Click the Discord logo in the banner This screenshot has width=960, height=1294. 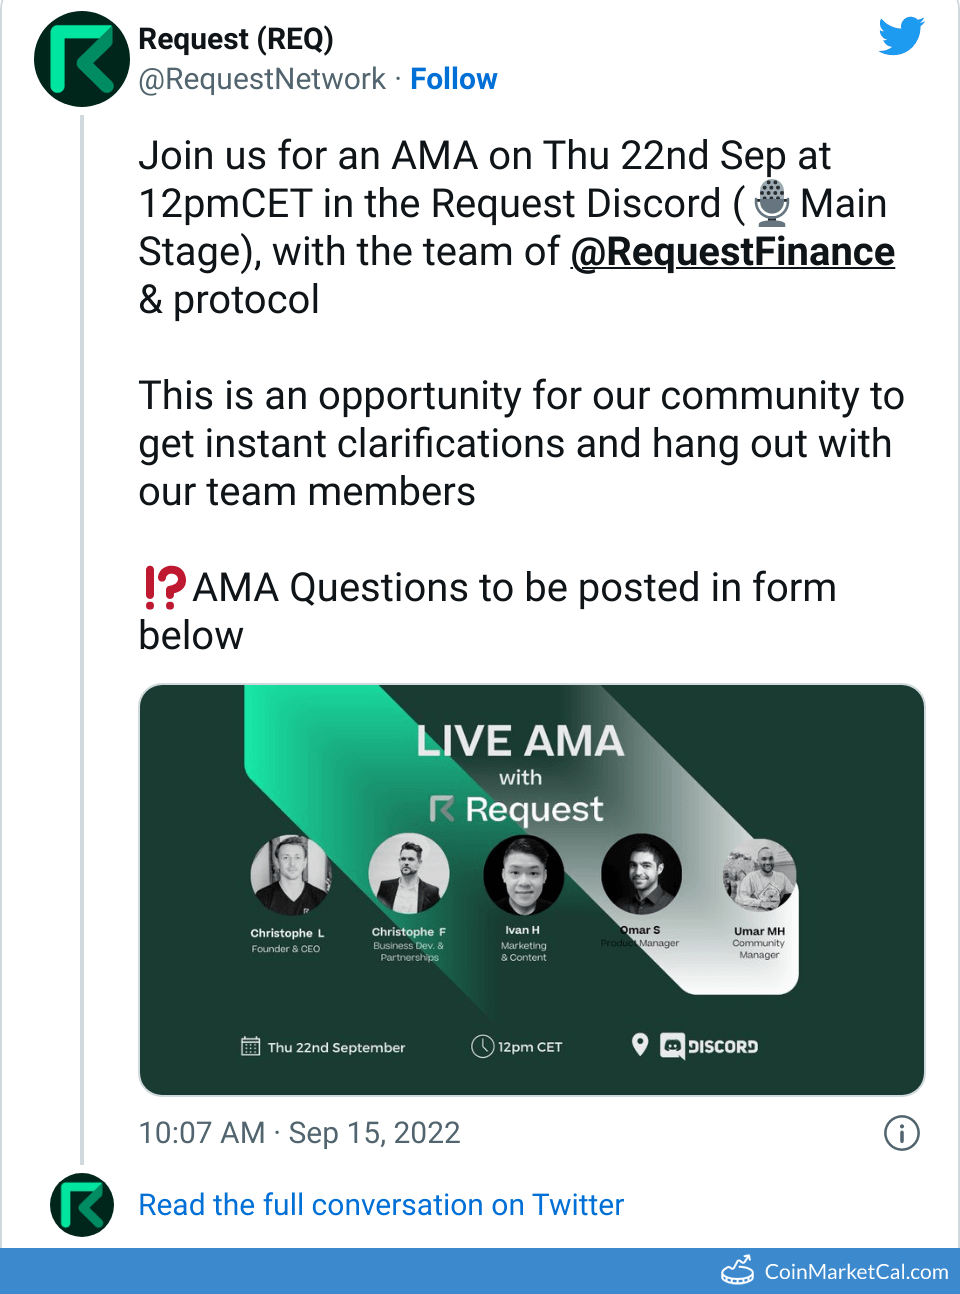[x=709, y=1046]
